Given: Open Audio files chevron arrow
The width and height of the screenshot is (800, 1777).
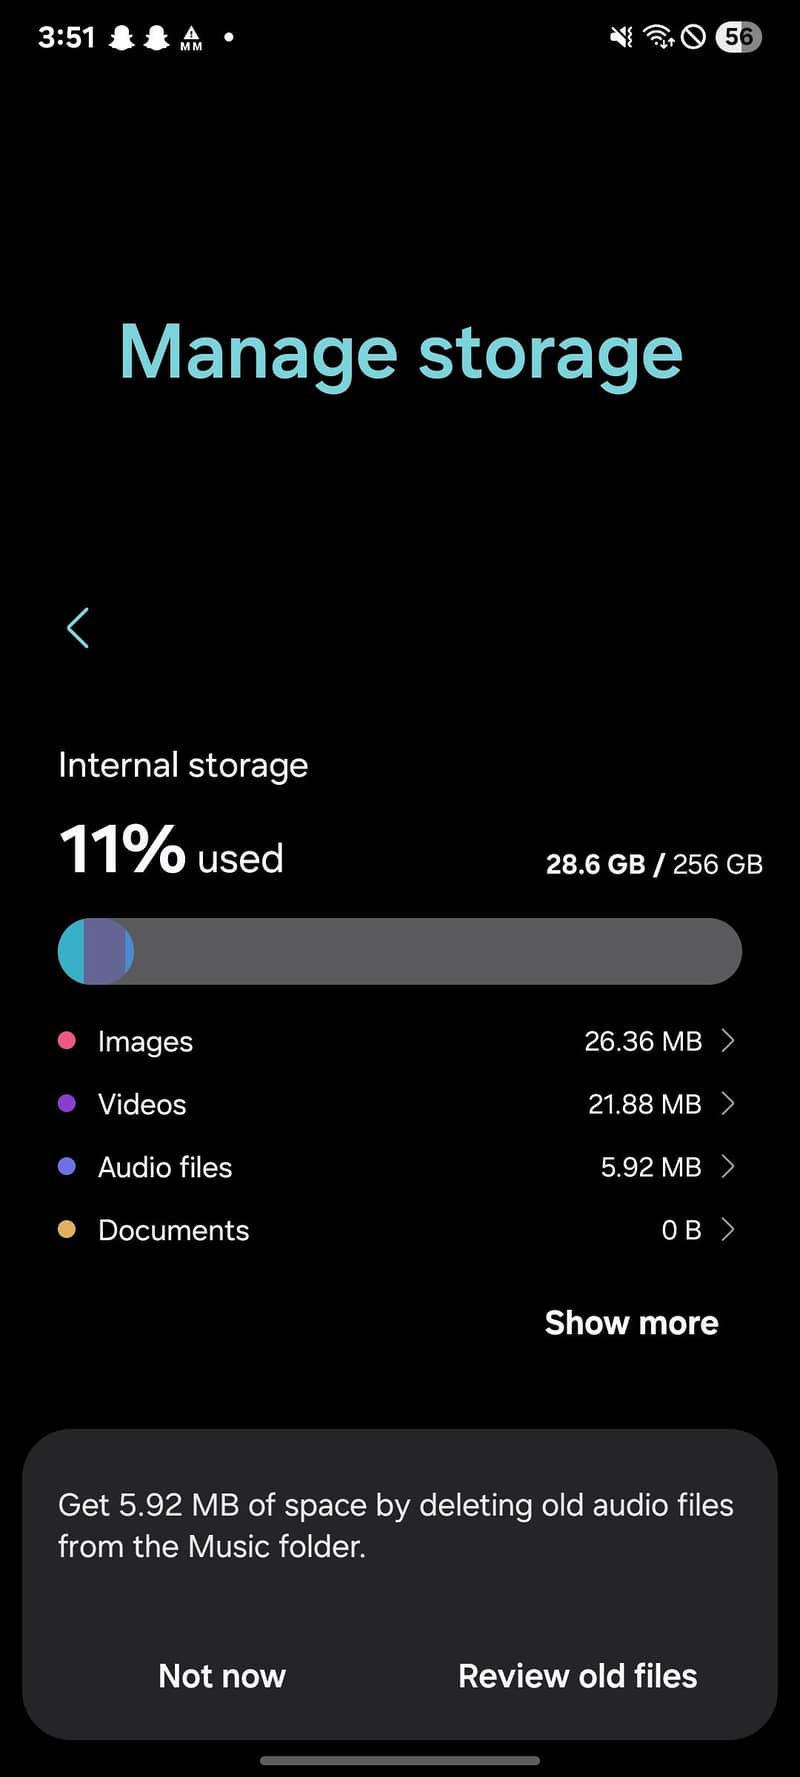Looking at the screenshot, I should pyautogui.click(x=728, y=1167).
